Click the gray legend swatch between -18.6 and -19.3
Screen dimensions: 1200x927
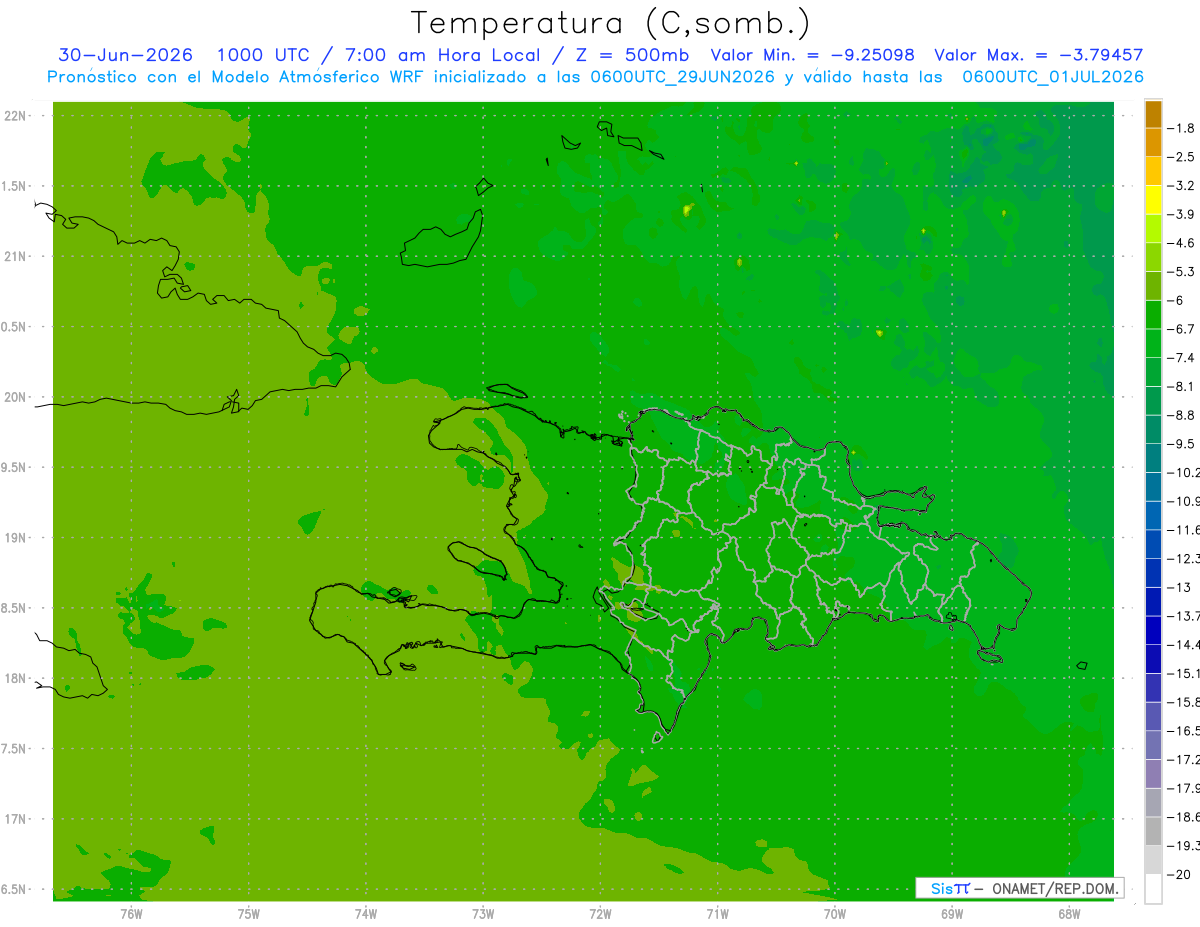point(1153,831)
